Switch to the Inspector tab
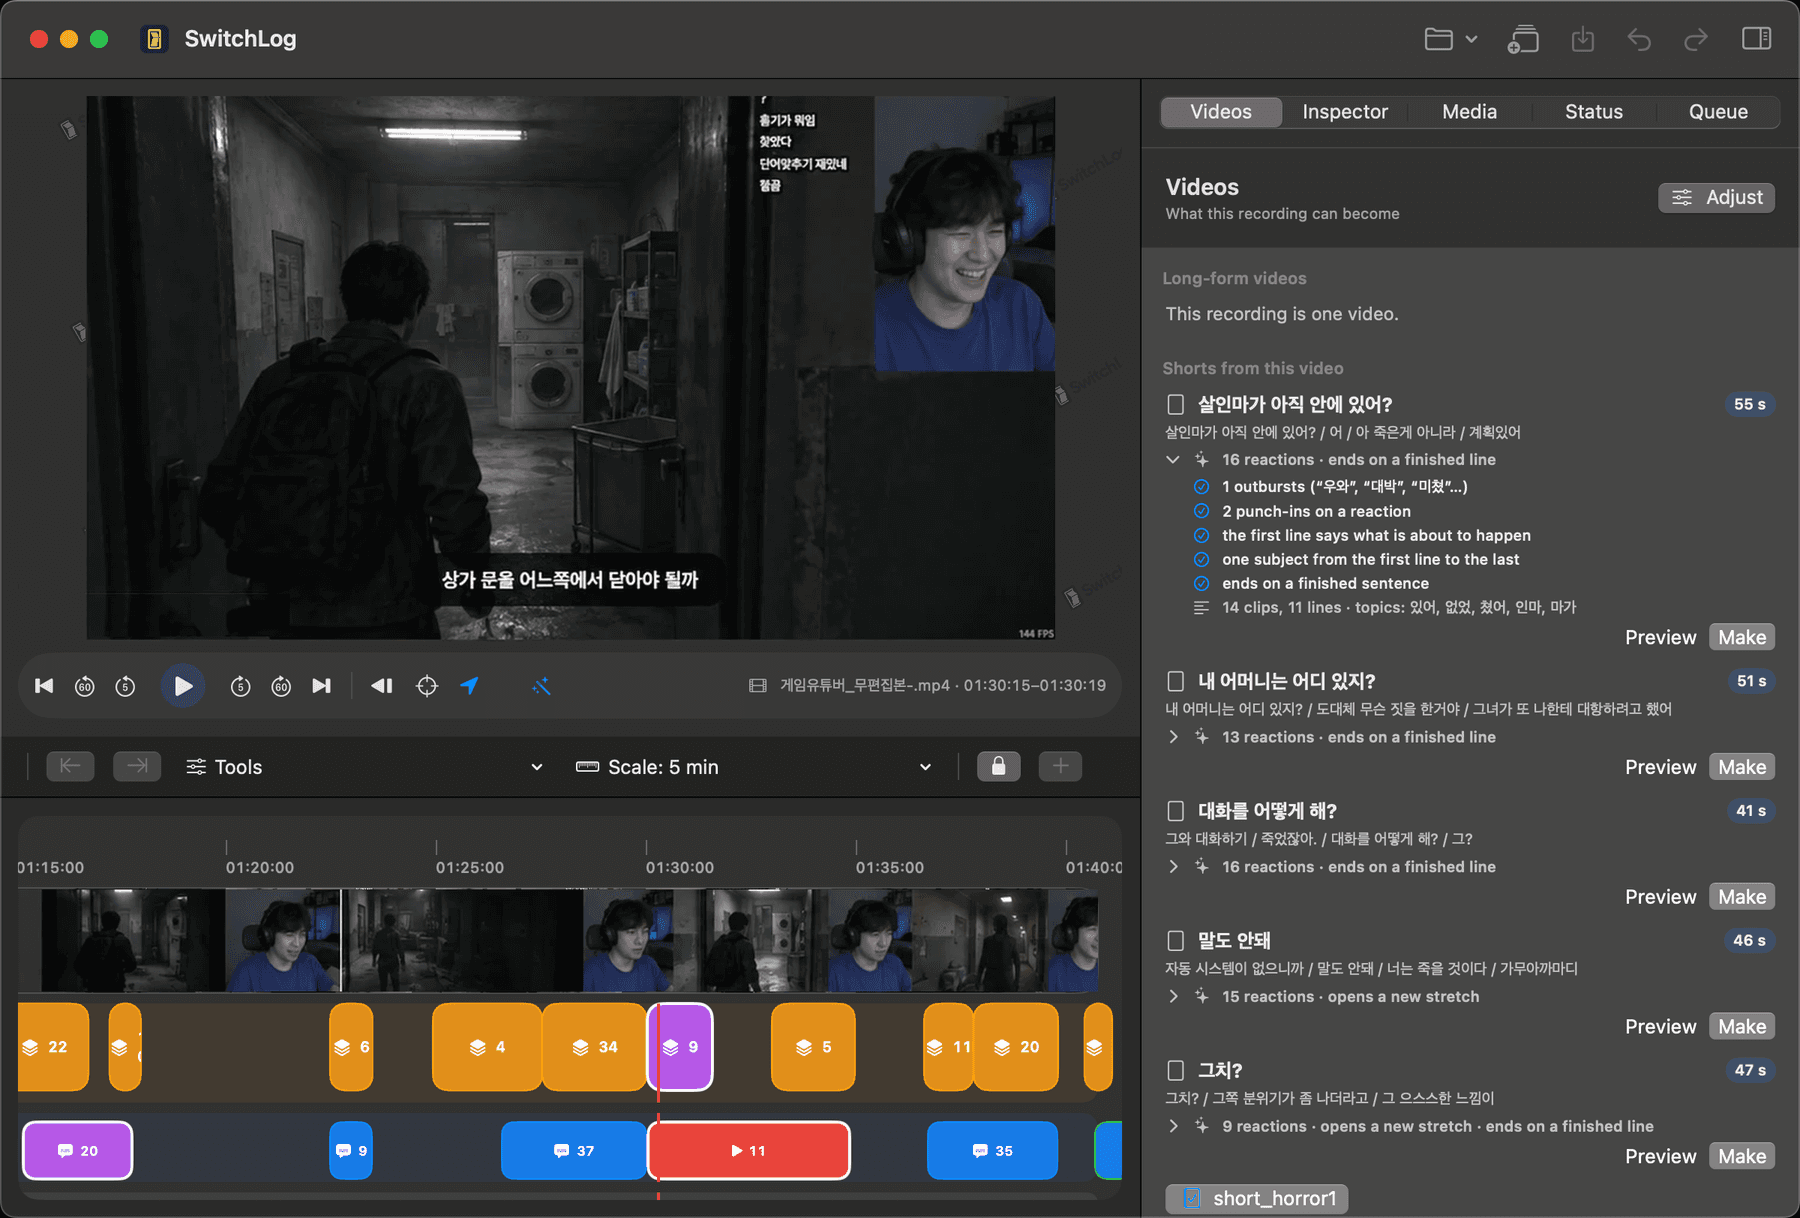 [1345, 112]
